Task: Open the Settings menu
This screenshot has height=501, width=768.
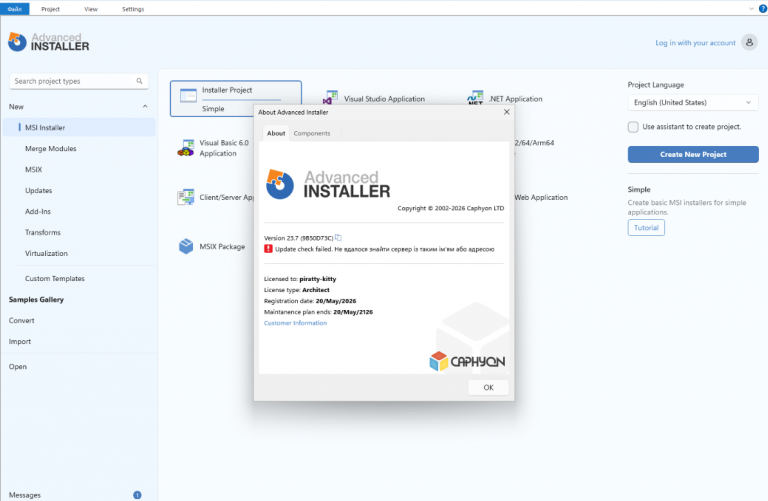Action: coord(133,9)
